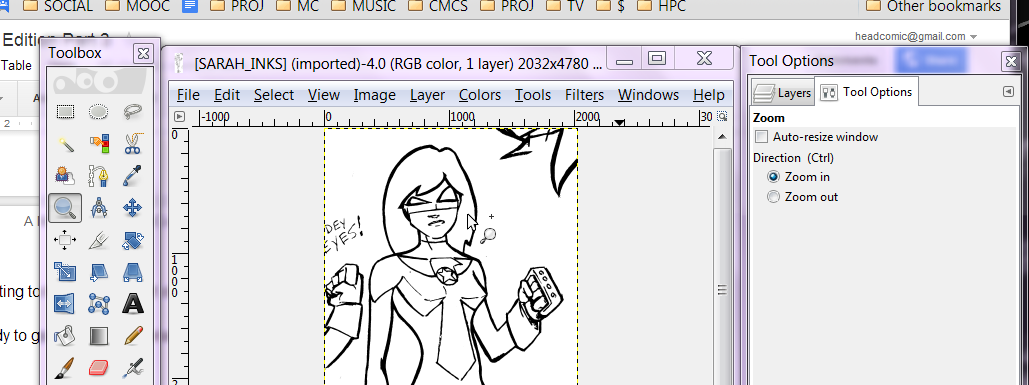Open the image menu triangle at ruler corner
This screenshot has width=1029, height=385.
click(179, 116)
